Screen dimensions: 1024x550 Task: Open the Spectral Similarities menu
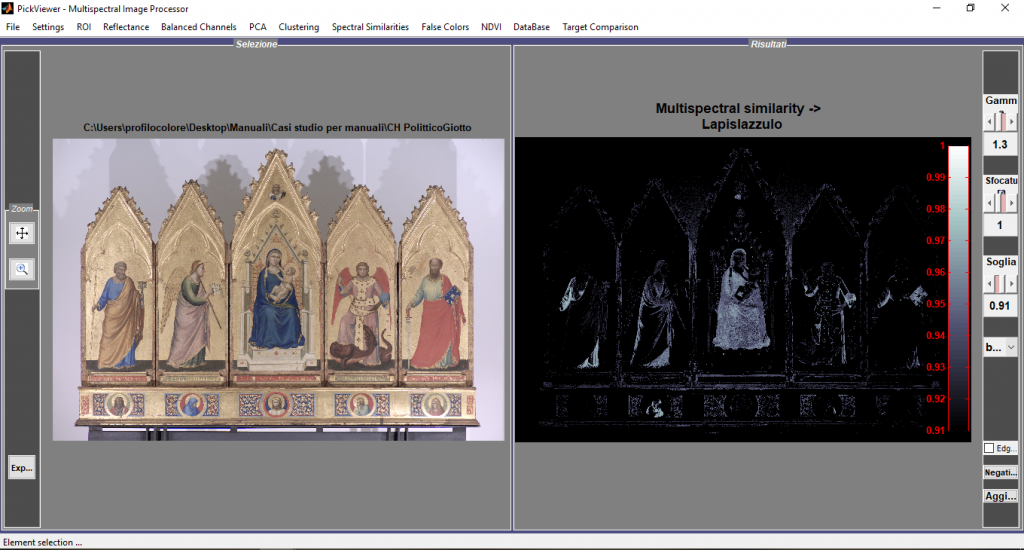point(370,27)
